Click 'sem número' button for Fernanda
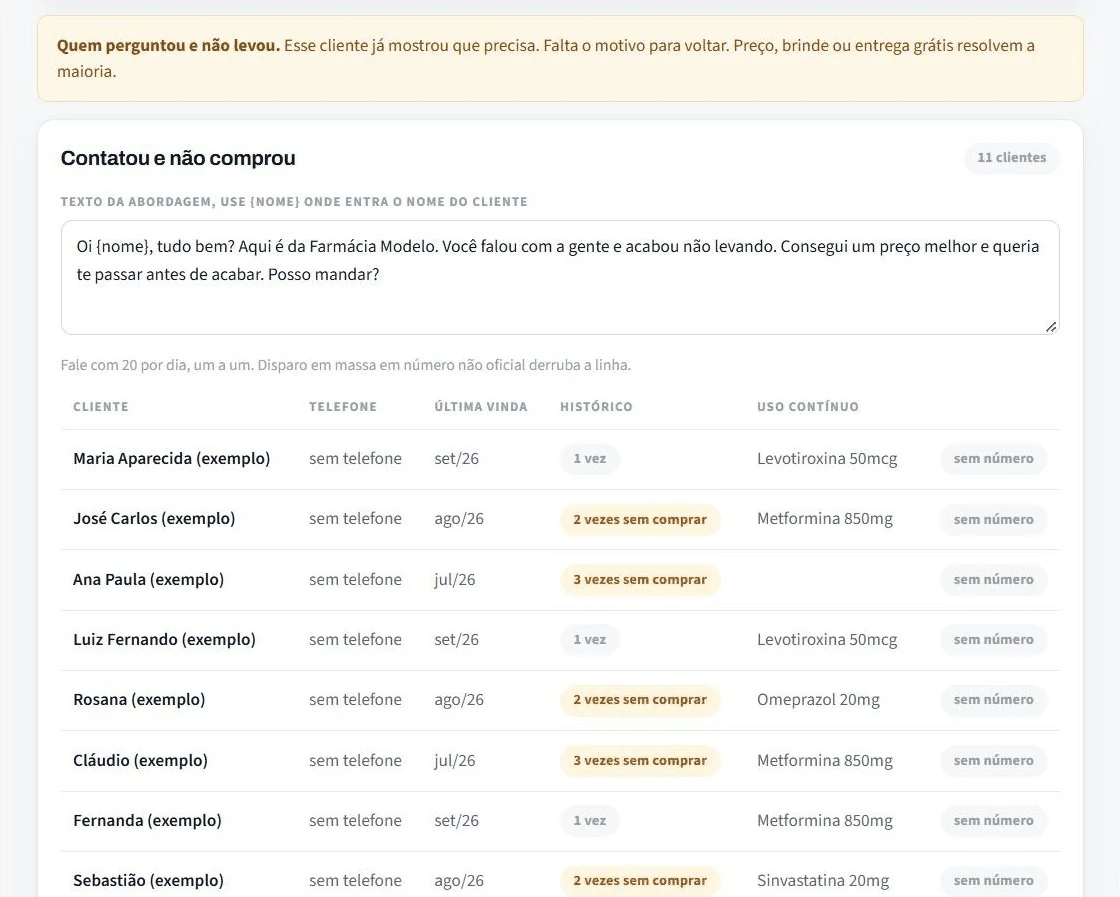The height and width of the screenshot is (897, 1120). coord(993,820)
